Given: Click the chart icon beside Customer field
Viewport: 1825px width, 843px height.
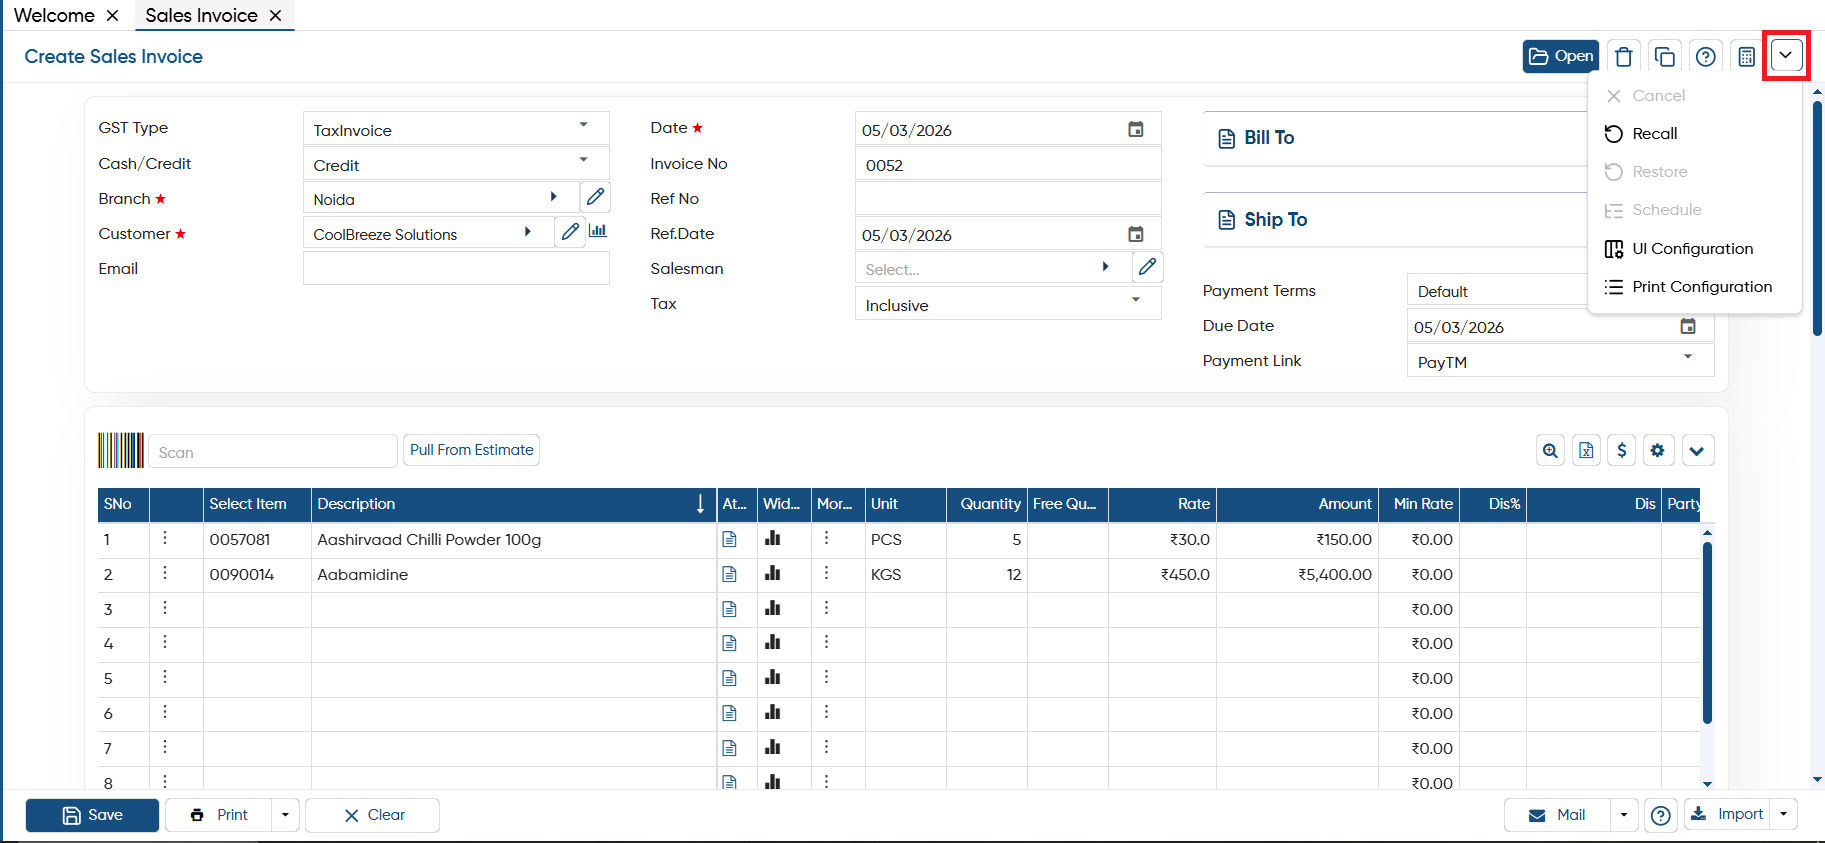Looking at the screenshot, I should click(598, 231).
